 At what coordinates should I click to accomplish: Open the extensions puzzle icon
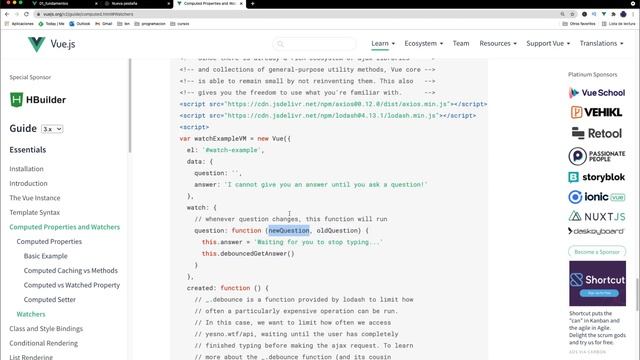pos(613,14)
